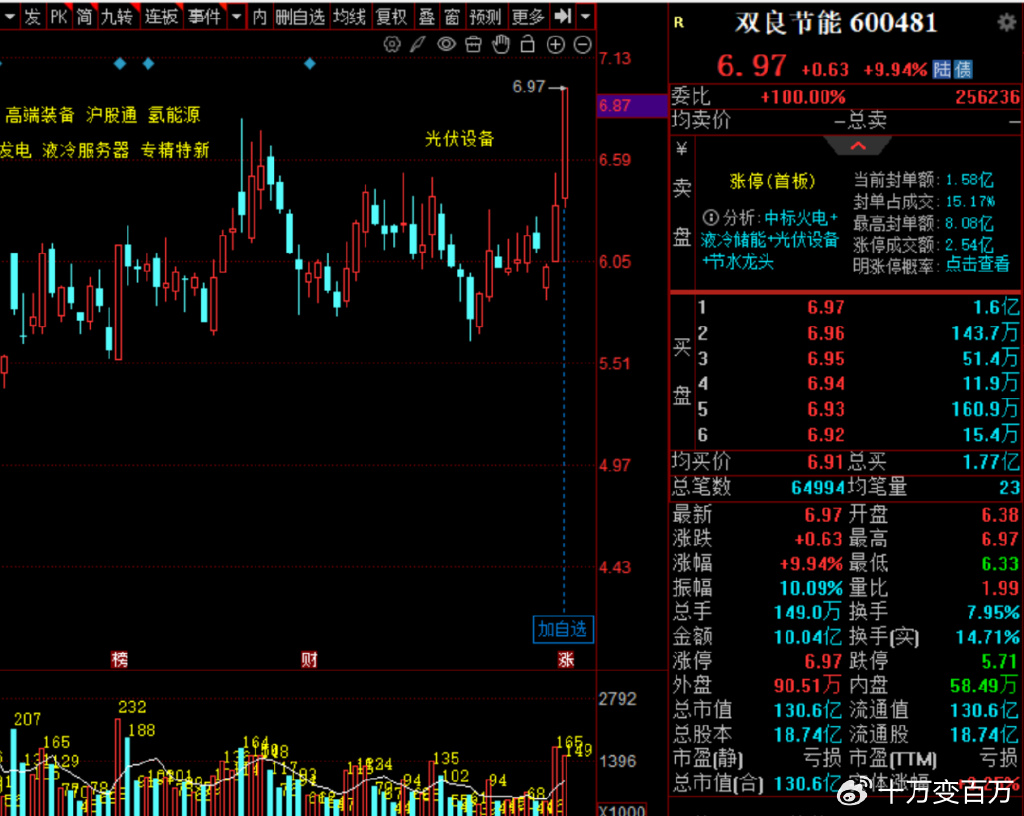
Task: Open the 更多 menu
Action: pyautogui.click(x=527, y=16)
